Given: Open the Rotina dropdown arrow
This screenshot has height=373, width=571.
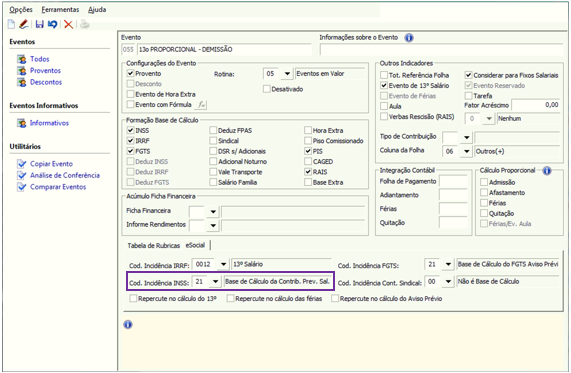Looking at the screenshot, I should pos(287,74).
